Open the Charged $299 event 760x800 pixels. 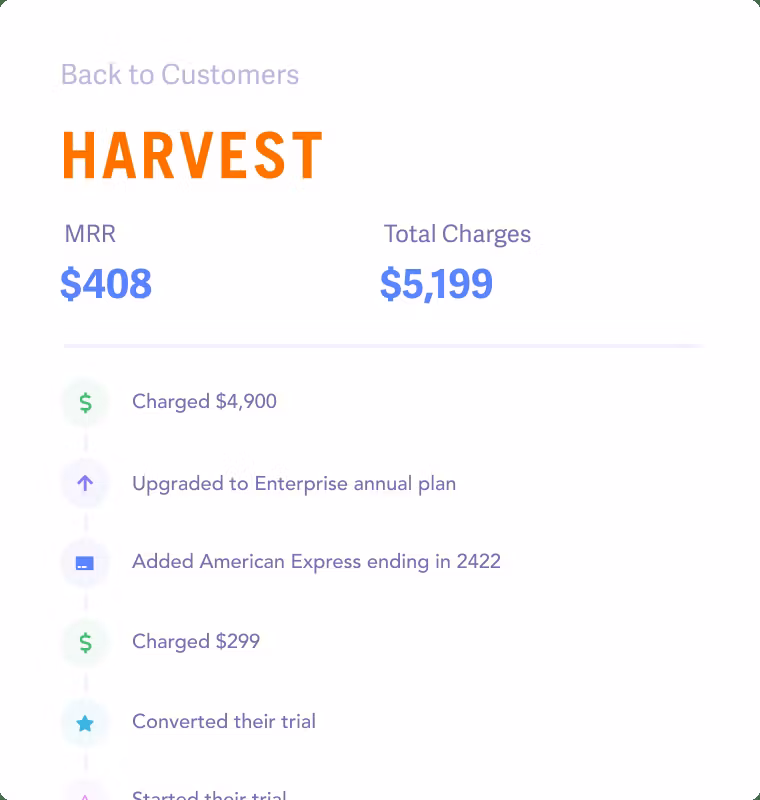click(x=196, y=642)
